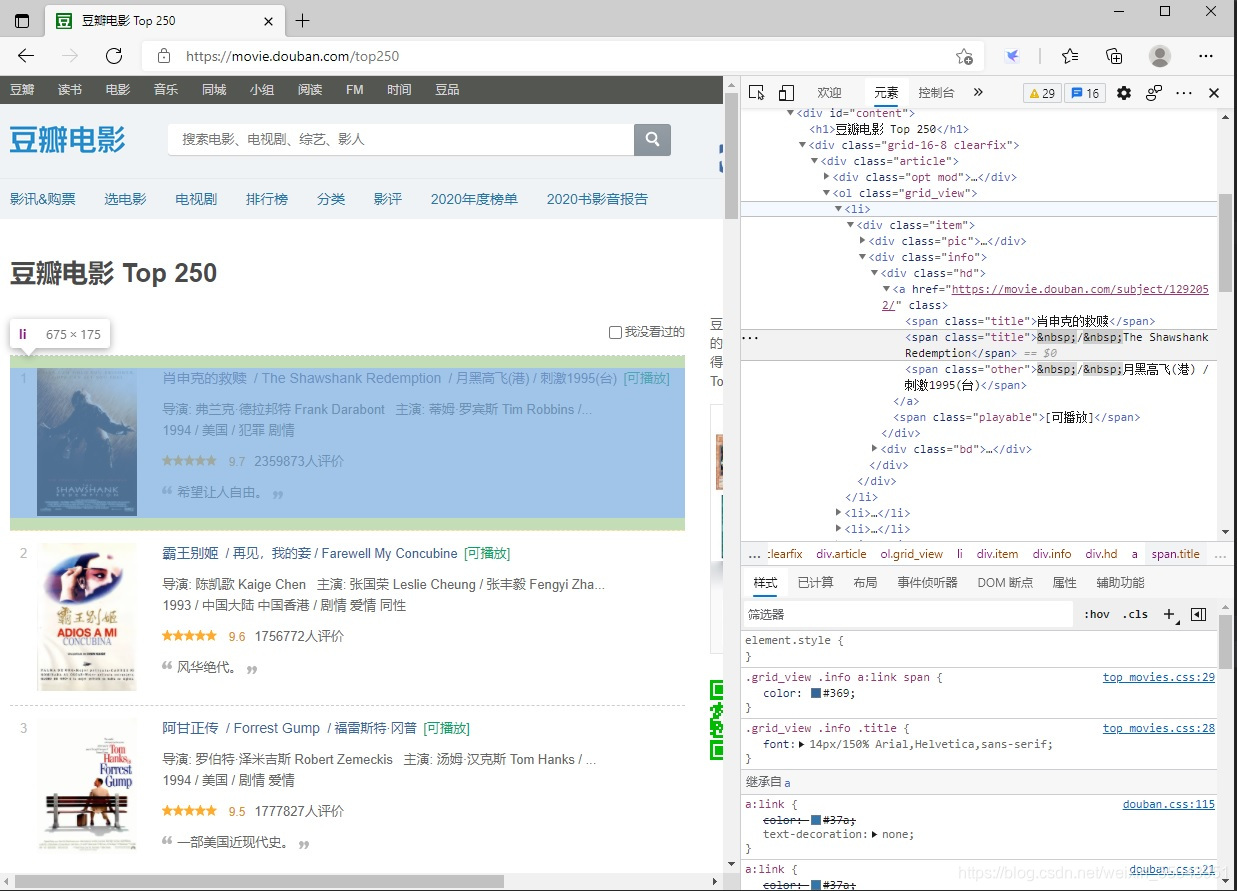Click the browser Back arrow
Screen dimensions: 1237x891
(x=26, y=56)
